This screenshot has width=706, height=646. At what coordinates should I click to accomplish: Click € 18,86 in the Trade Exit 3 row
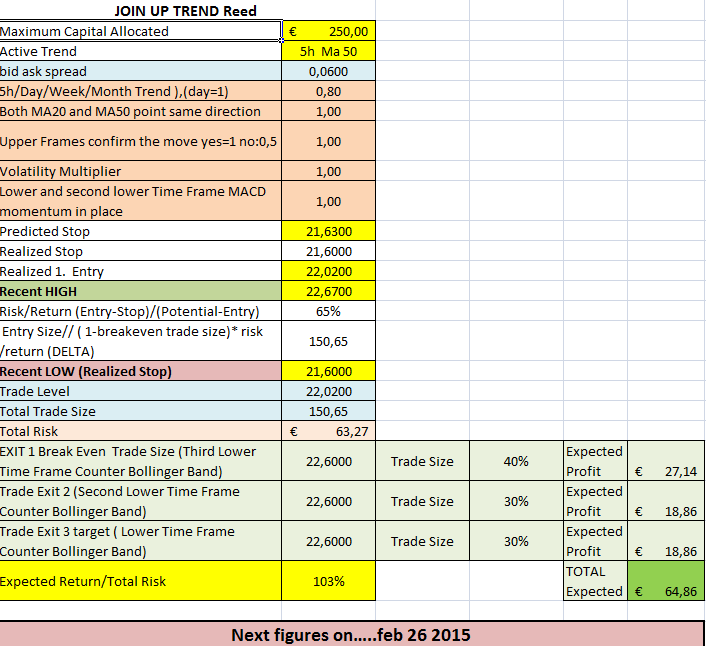(x=665, y=541)
